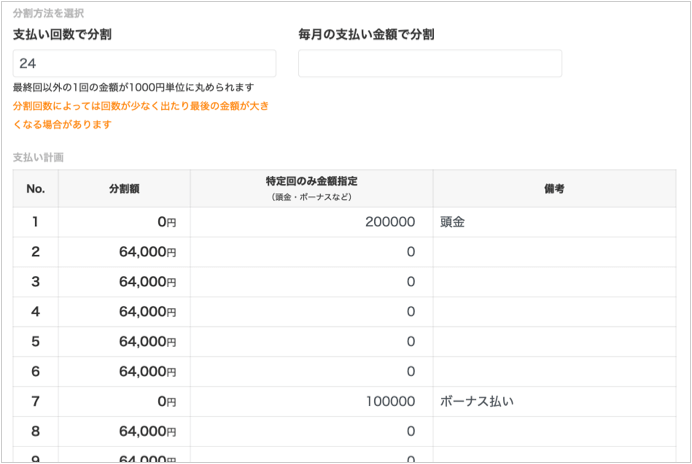Click the 特定回のみ金額指定 column header

coord(311,188)
